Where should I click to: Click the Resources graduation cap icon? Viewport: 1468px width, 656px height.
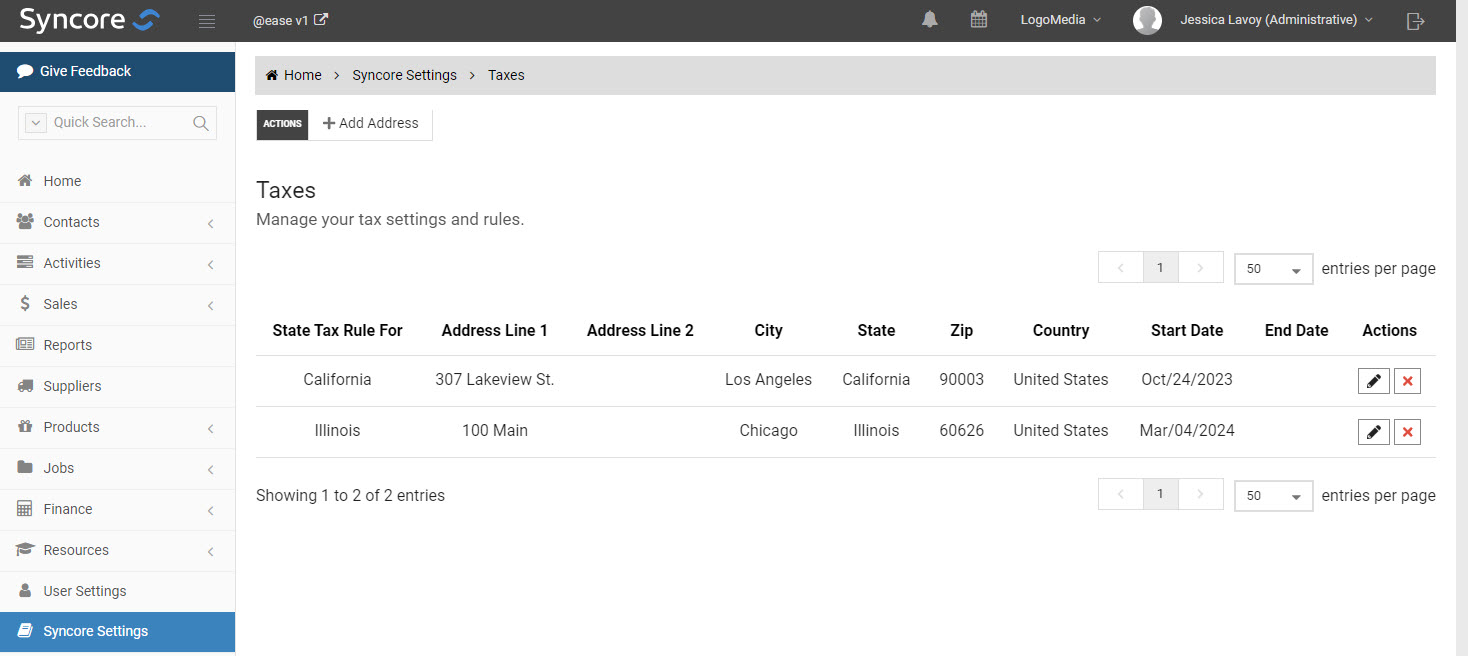[25, 549]
